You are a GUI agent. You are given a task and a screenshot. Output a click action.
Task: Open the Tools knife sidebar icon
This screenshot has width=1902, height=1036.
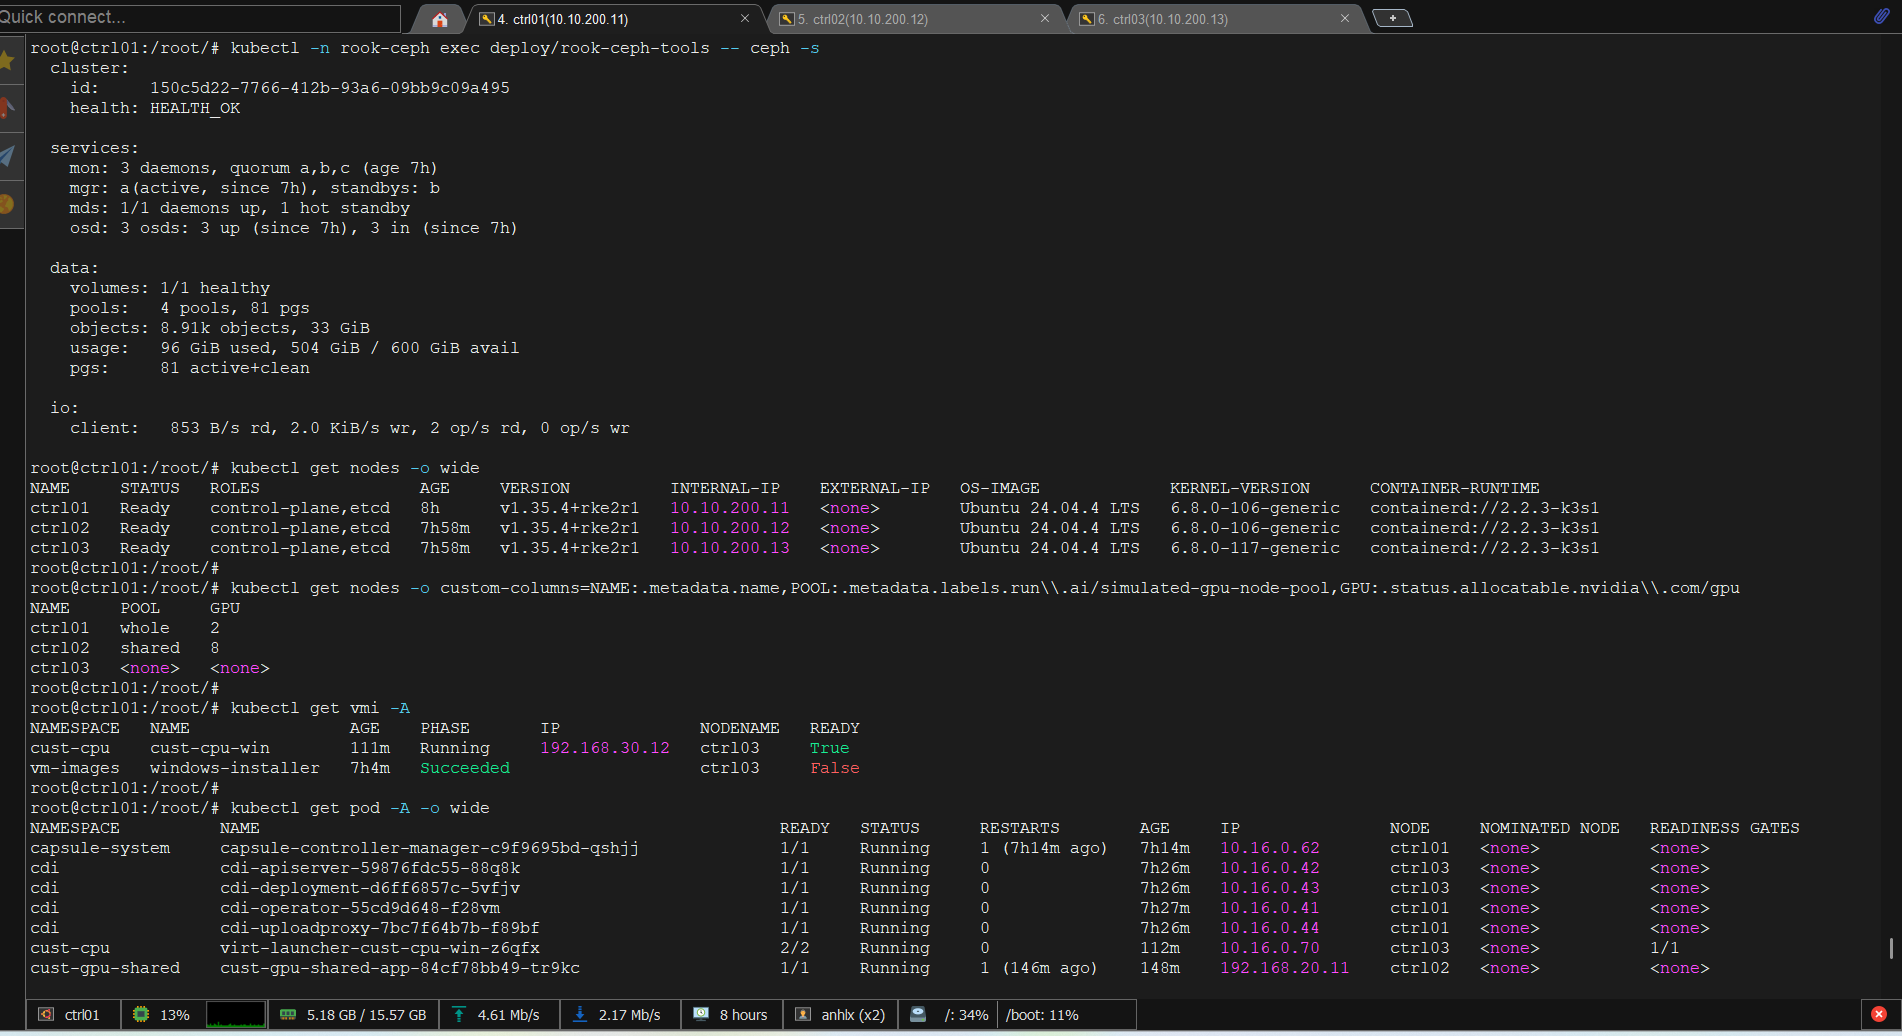click(x=7, y=108)
